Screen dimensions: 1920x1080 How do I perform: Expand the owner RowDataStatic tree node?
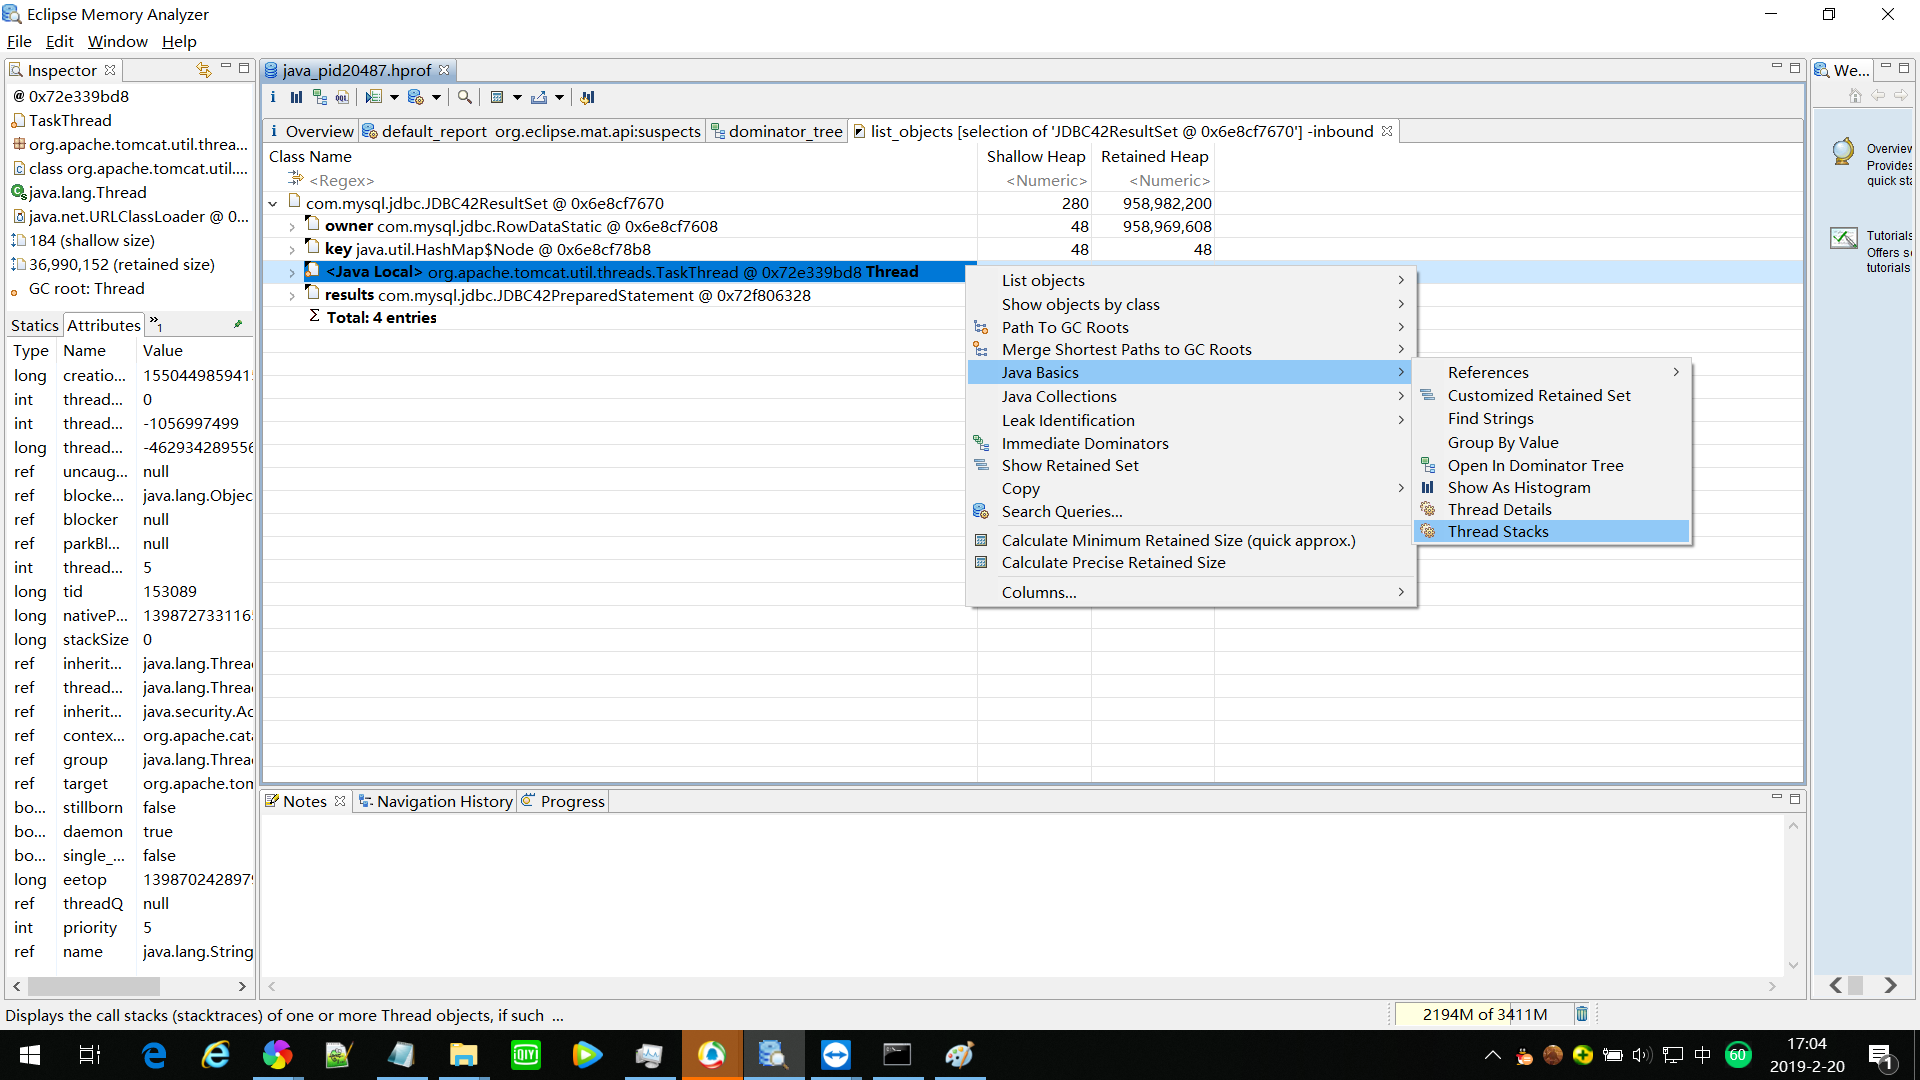tap(292, 227)
